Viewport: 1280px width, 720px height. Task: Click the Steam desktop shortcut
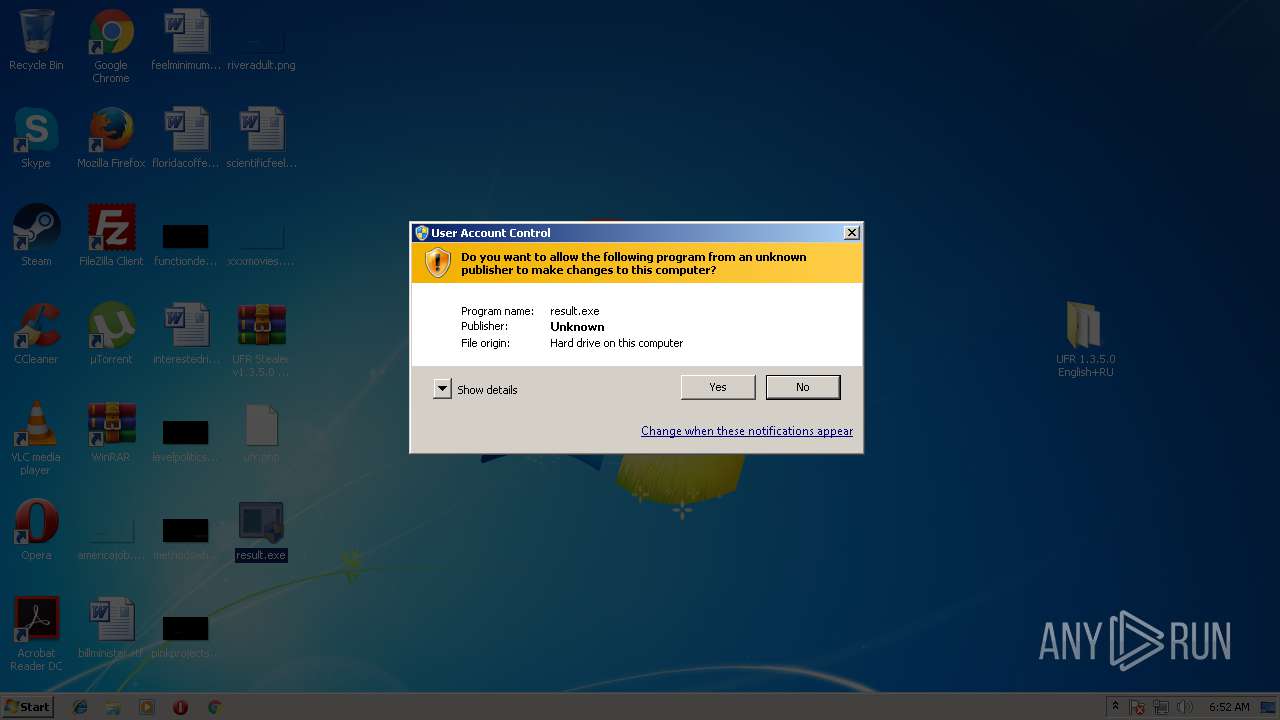click(x=36, y=236)
